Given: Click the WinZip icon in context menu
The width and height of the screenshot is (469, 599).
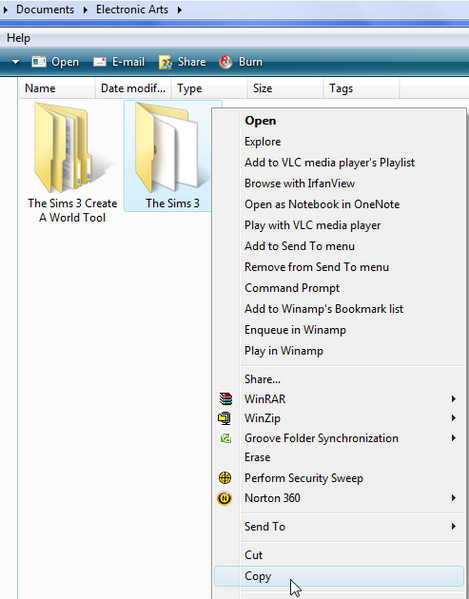Looking at the screenshot, I should coord(225,418).
